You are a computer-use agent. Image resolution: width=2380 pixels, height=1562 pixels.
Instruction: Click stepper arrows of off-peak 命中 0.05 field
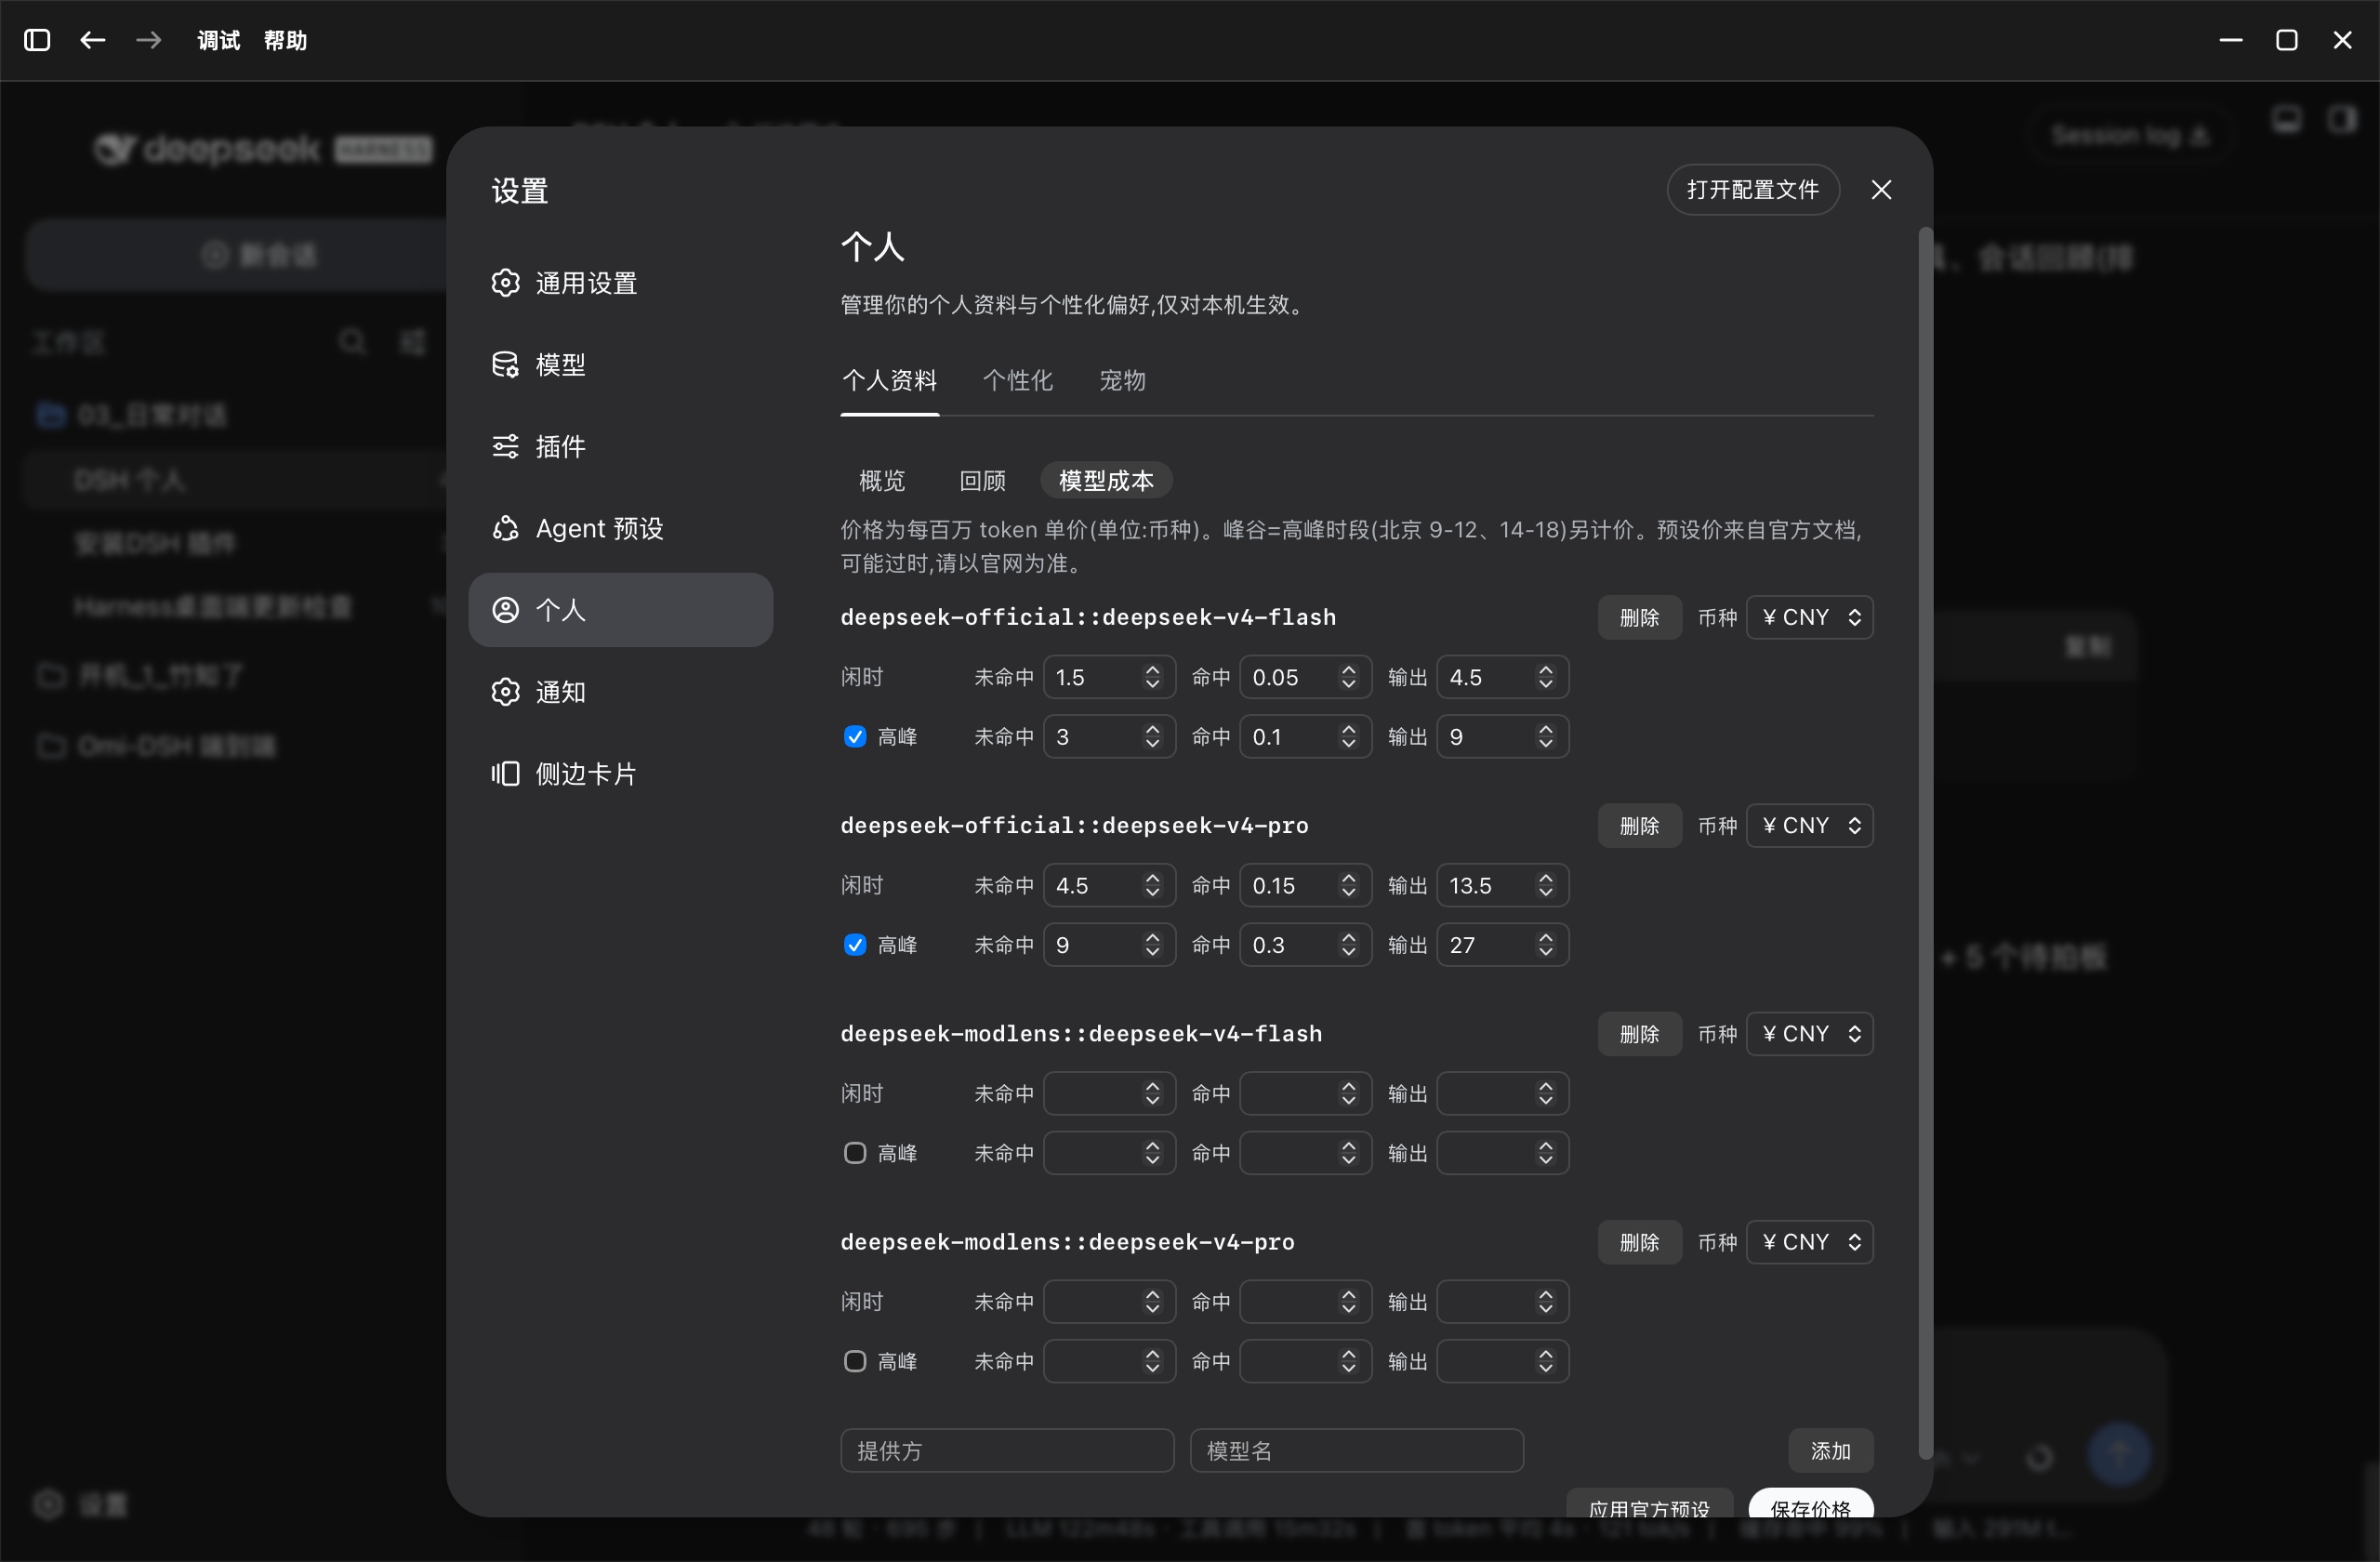click(1348, 678)
